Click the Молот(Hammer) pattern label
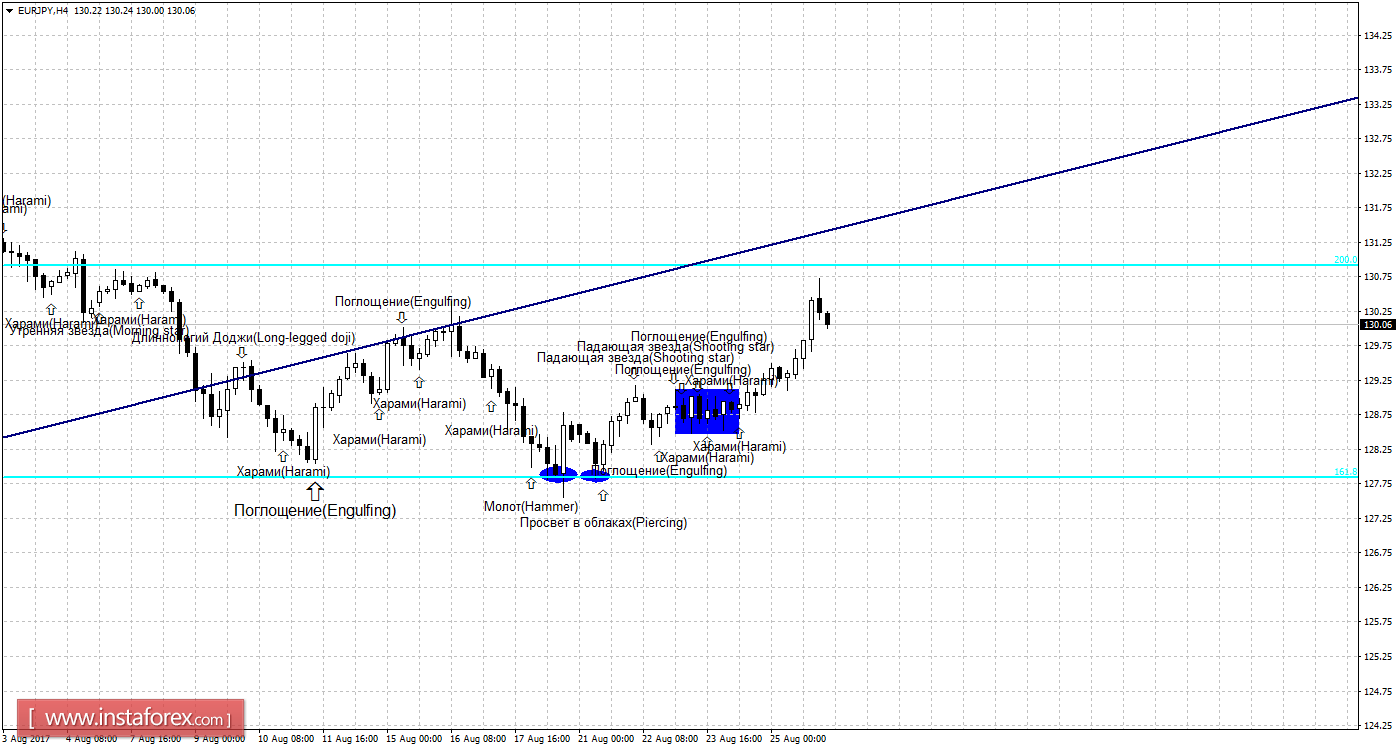 pos(531,507)
